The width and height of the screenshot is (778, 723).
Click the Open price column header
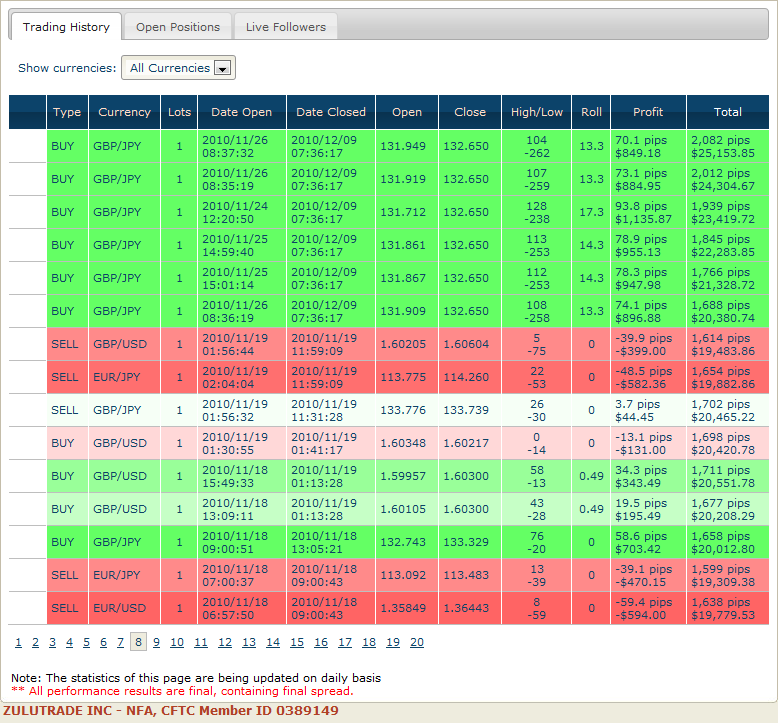(x=407, y=112)
